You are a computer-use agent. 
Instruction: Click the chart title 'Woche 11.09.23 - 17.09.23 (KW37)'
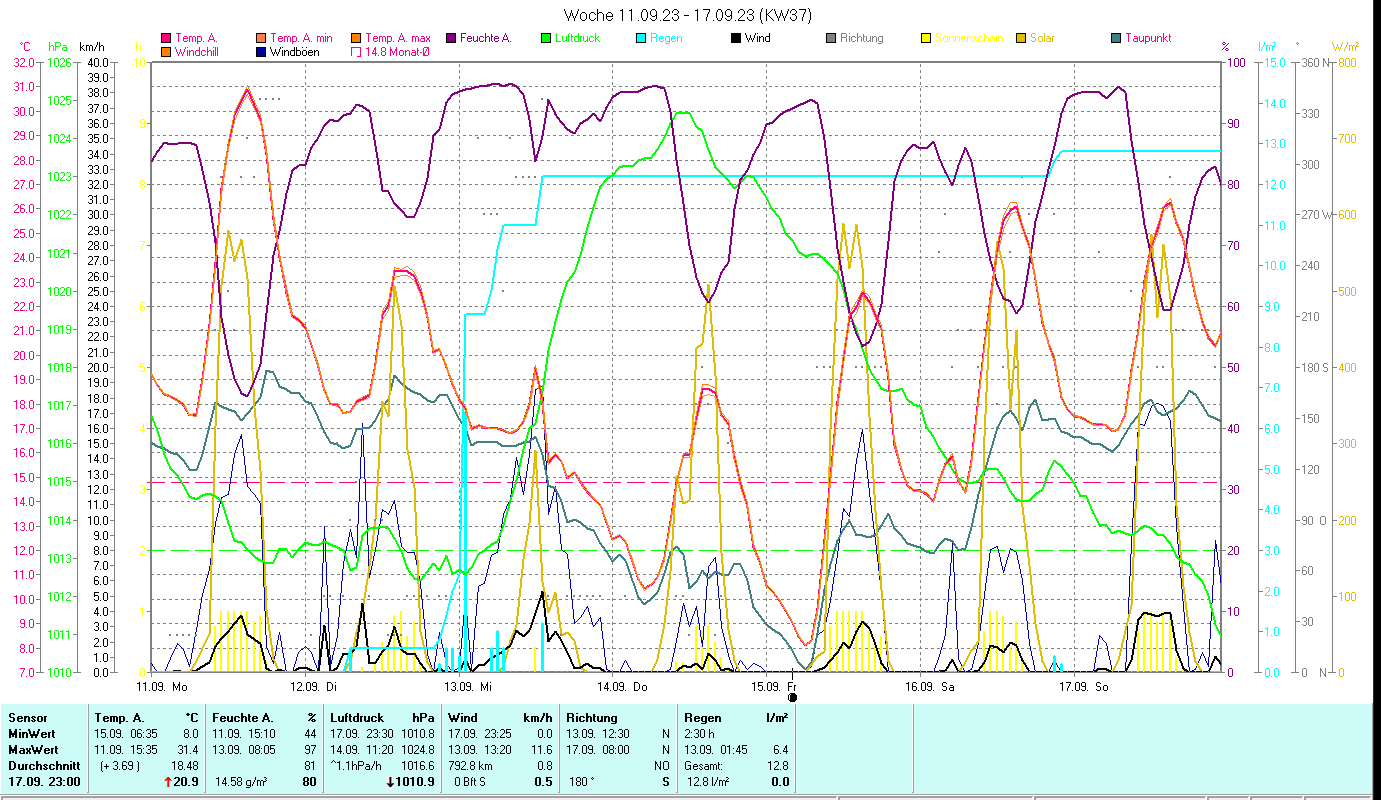688,15
